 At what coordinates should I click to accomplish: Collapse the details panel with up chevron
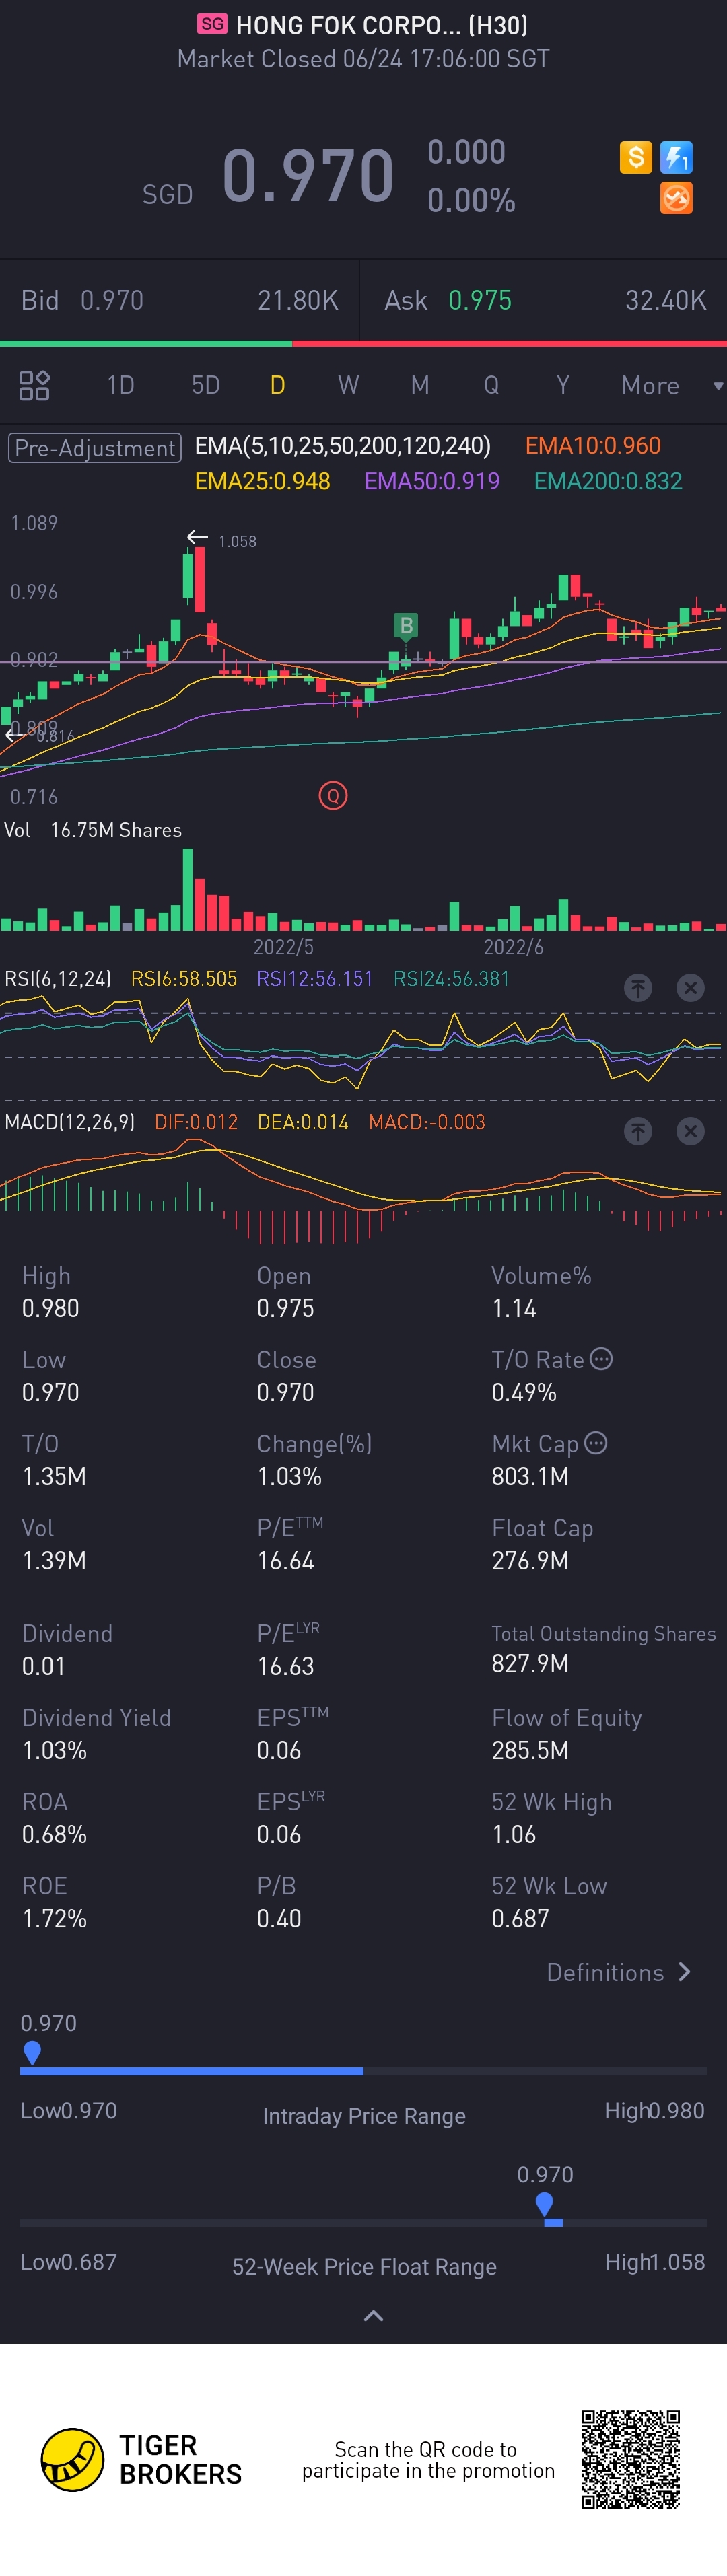373,2315
